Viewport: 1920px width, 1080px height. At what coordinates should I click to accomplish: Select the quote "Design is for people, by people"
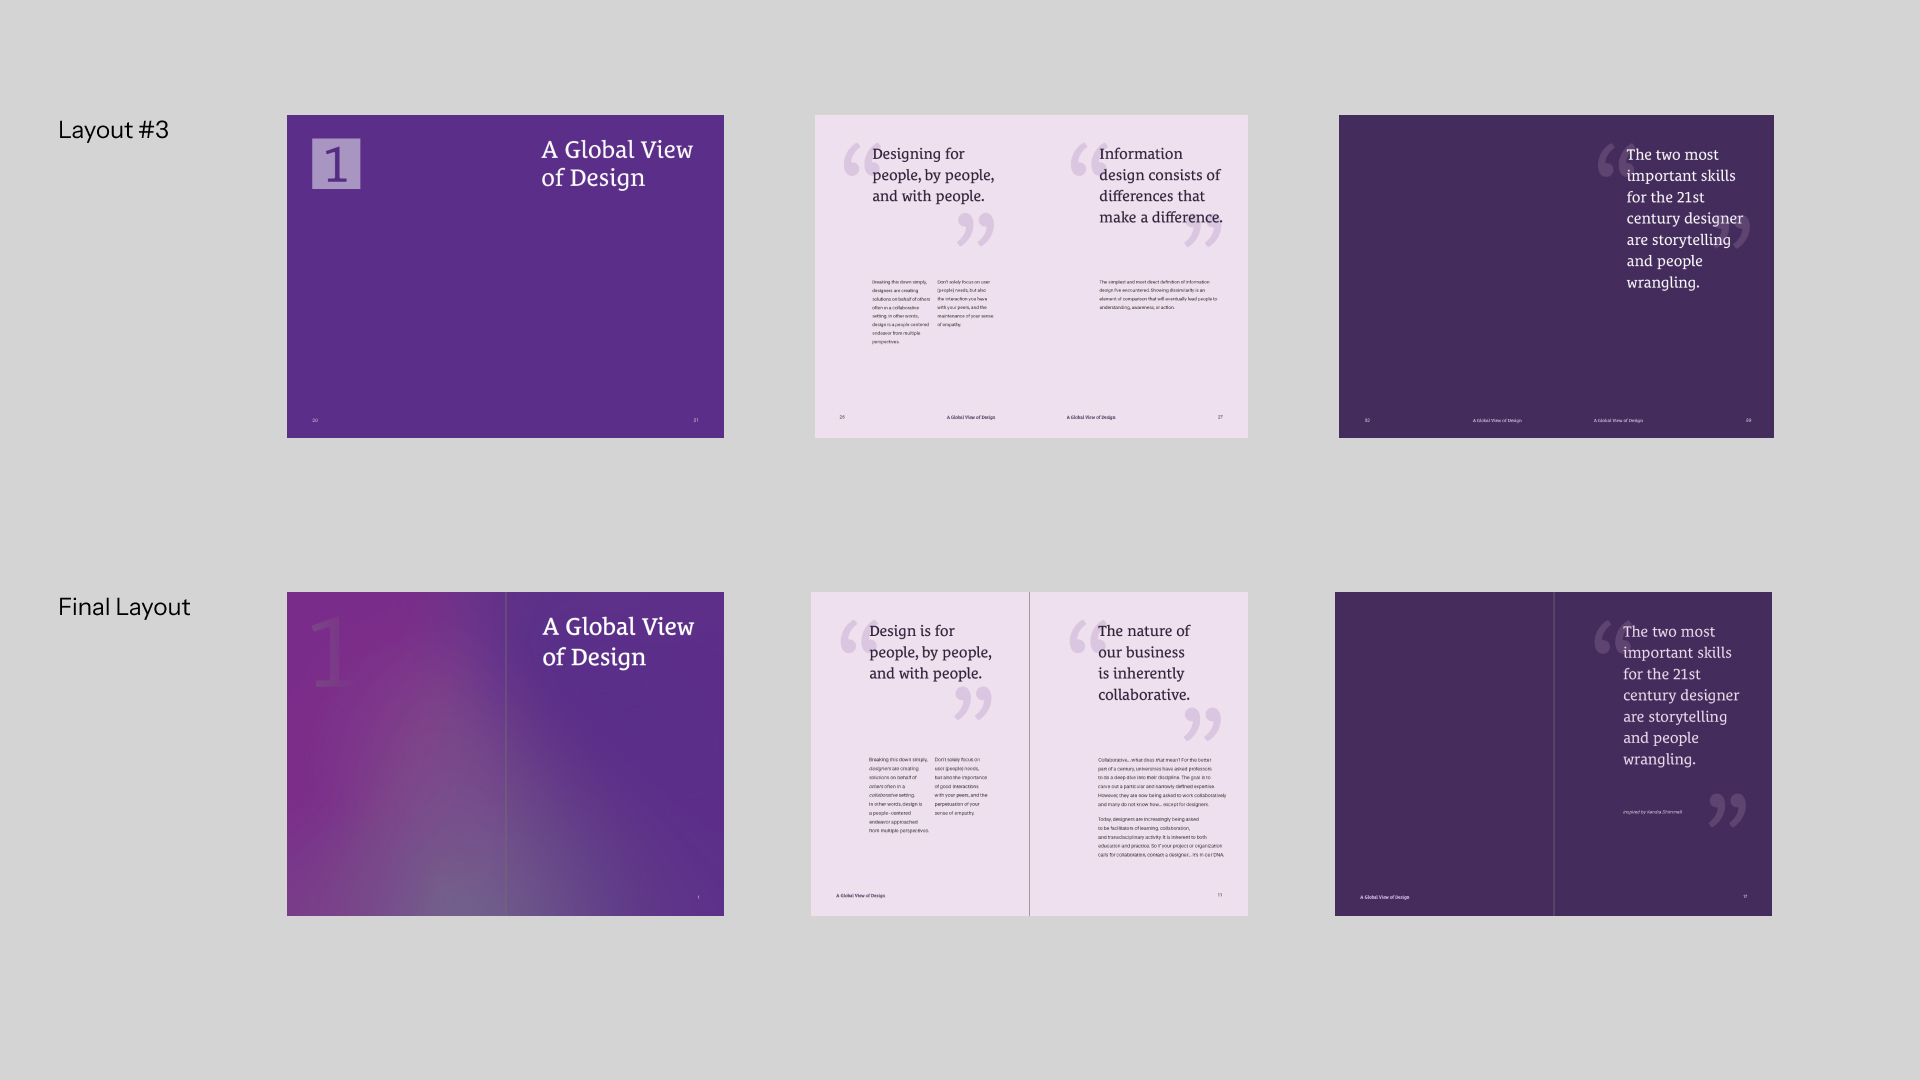coord(930,652)
